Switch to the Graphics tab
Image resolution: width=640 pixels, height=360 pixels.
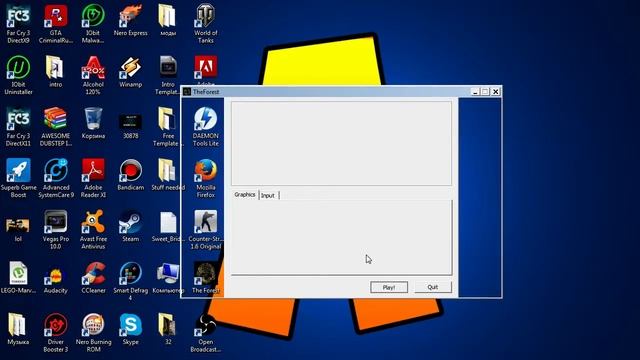coord(245,195)
